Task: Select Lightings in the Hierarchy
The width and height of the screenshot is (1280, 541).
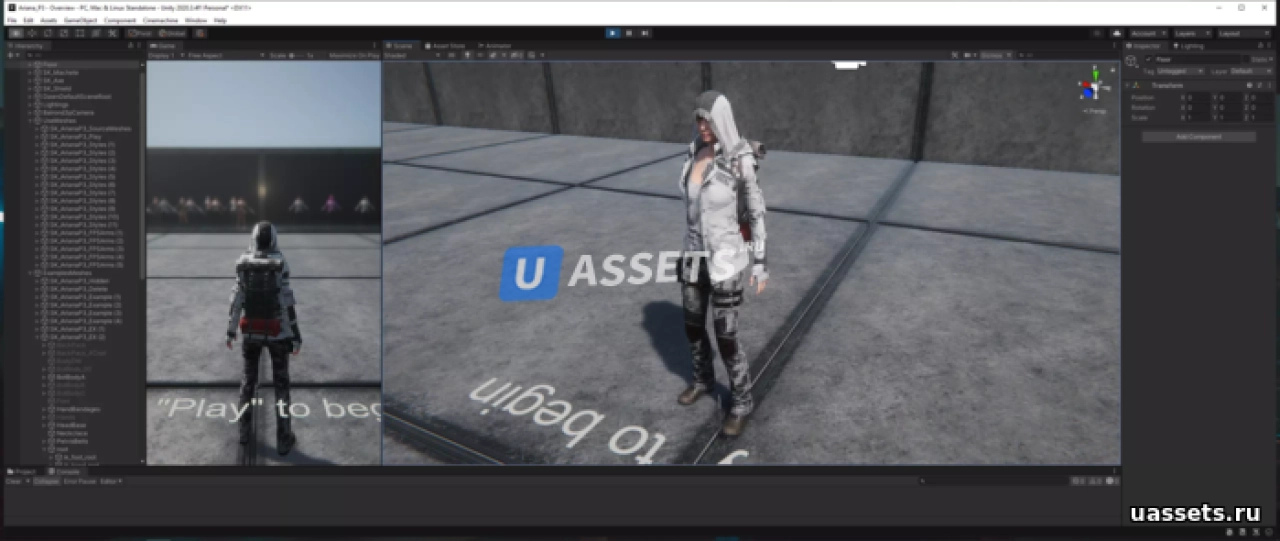Action: [x=56, y=104]
